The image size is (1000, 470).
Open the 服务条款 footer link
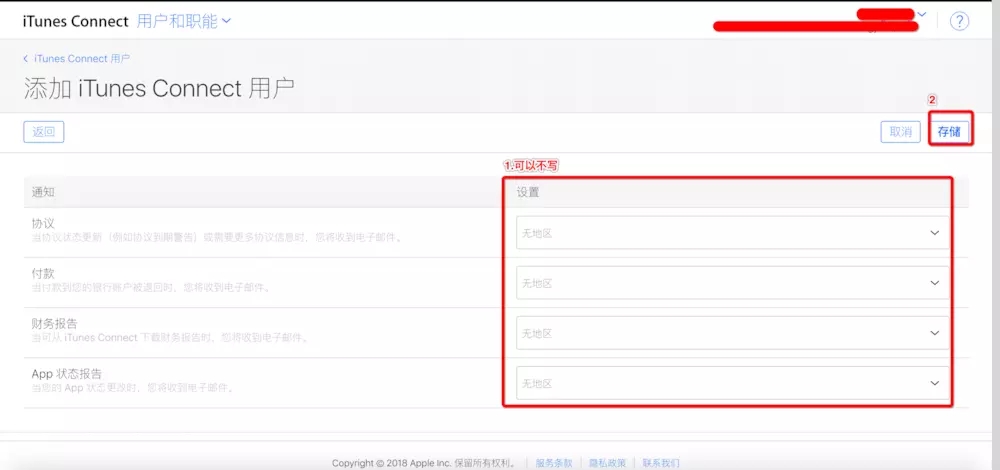pos(554,463)
